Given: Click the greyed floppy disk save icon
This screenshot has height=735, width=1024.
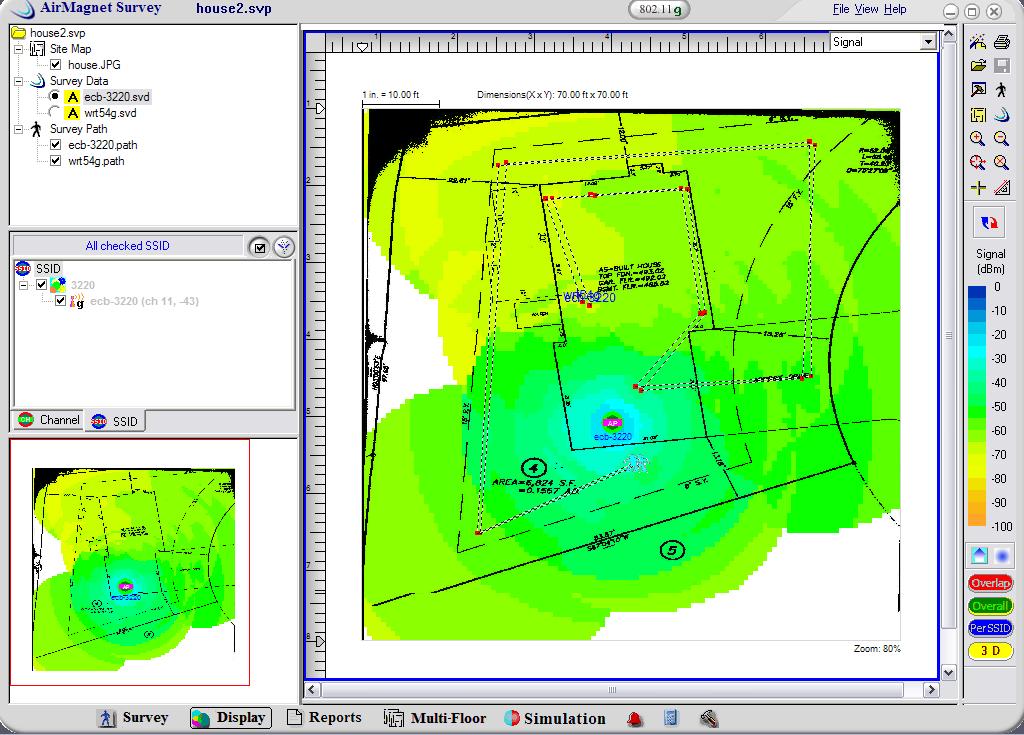Looking at the screenshot, I should [1002, 65].
